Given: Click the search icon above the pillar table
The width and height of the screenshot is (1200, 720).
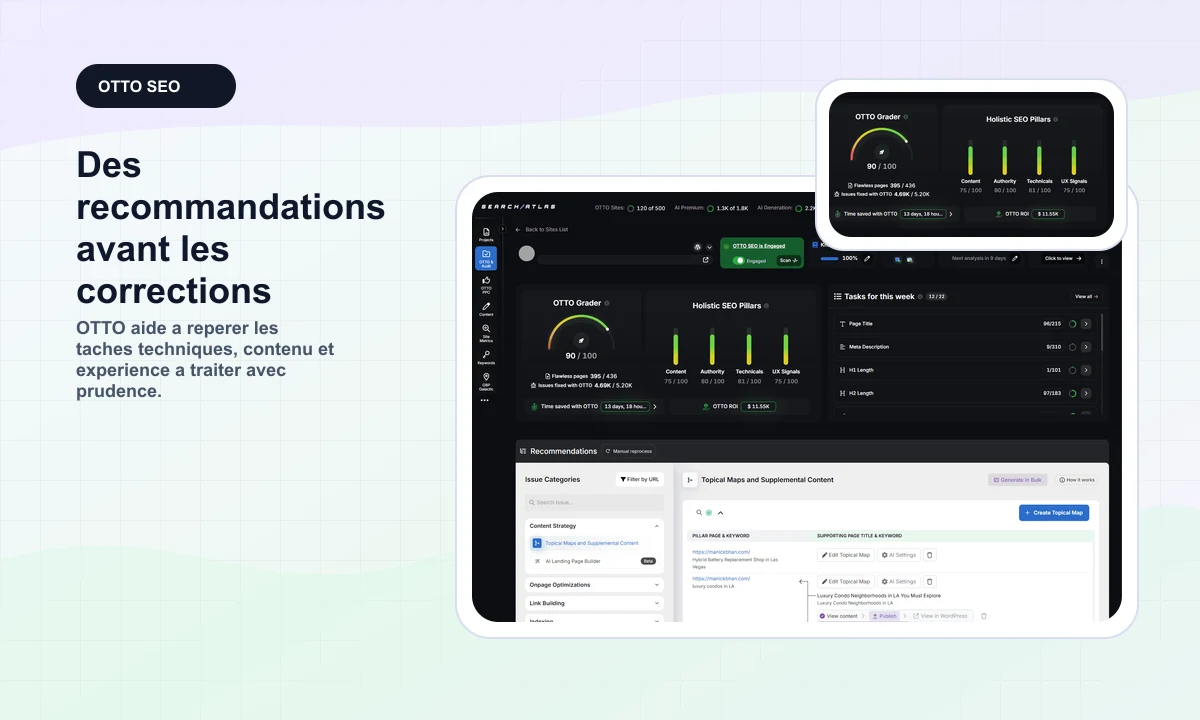Looking at the screenshot, I should [x=699, y=512].
